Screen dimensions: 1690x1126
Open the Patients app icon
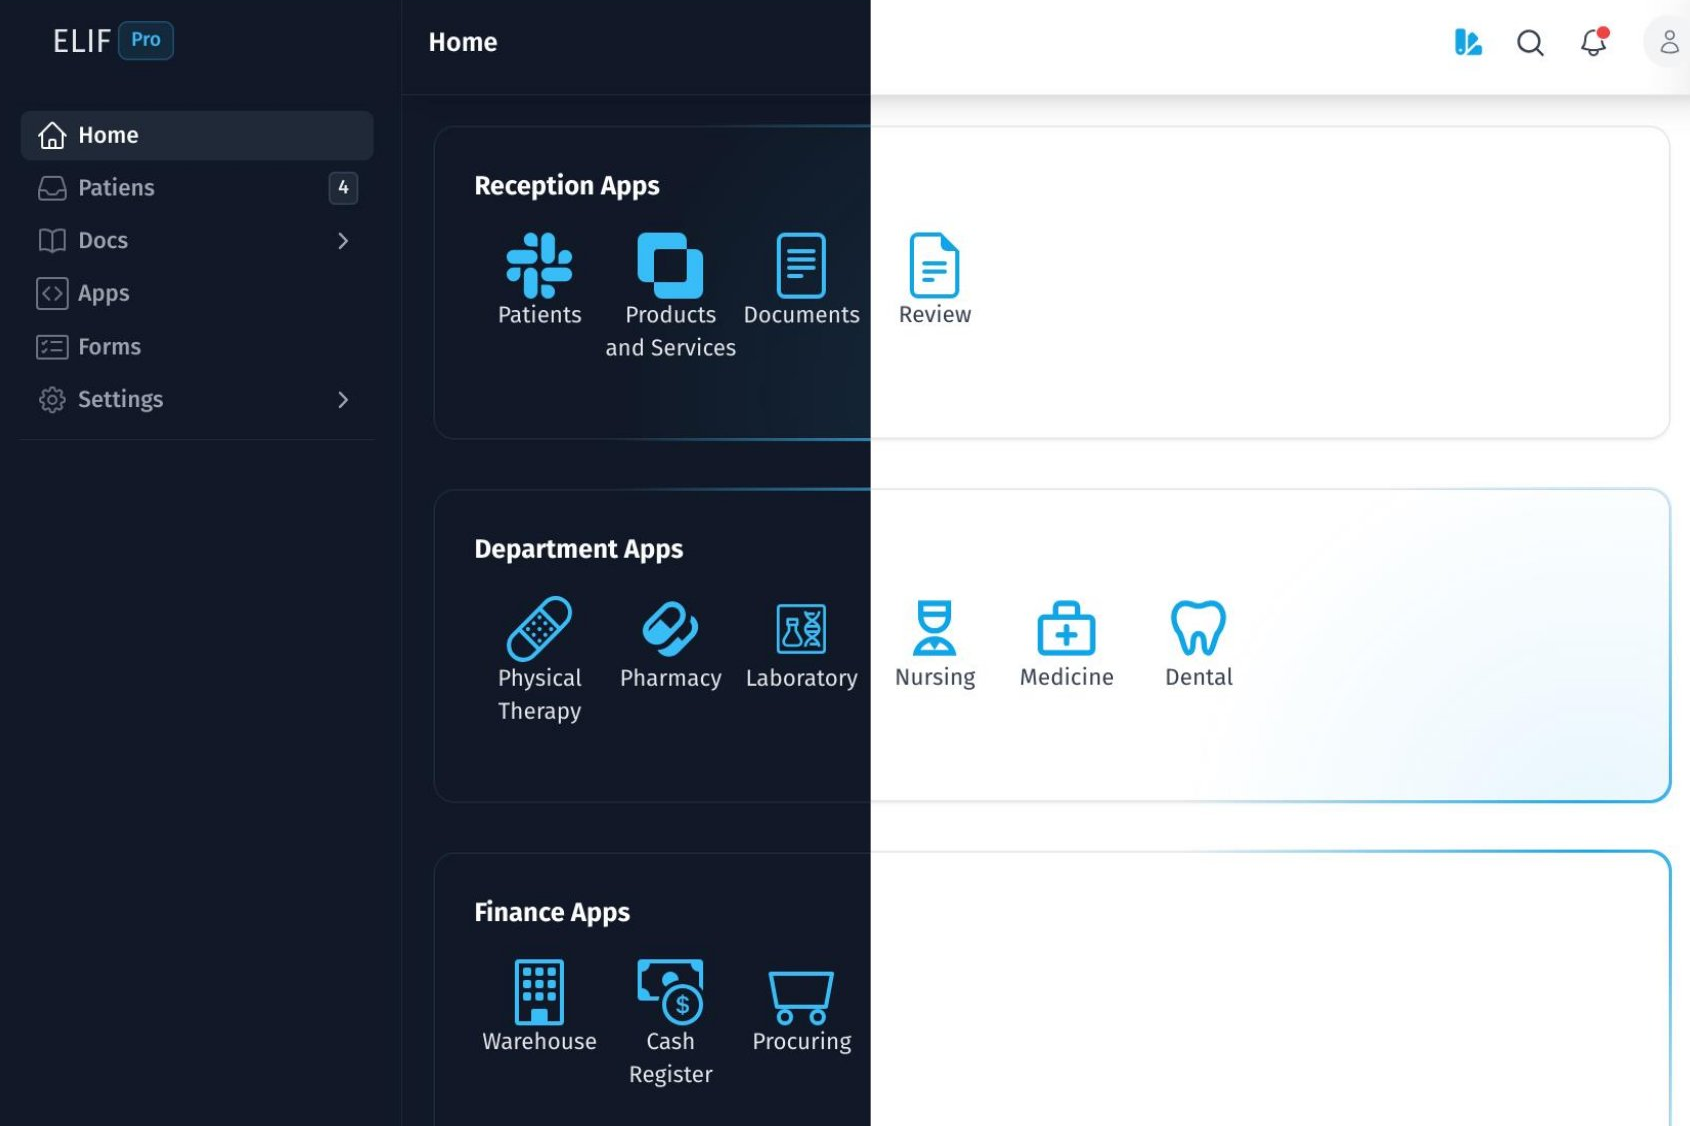539,270
